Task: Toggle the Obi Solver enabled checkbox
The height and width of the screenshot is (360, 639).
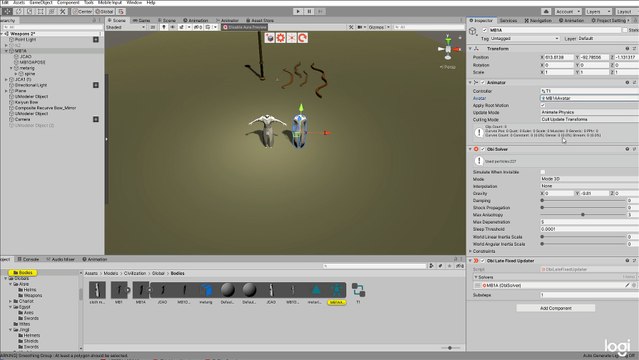Action: [483, 149]
